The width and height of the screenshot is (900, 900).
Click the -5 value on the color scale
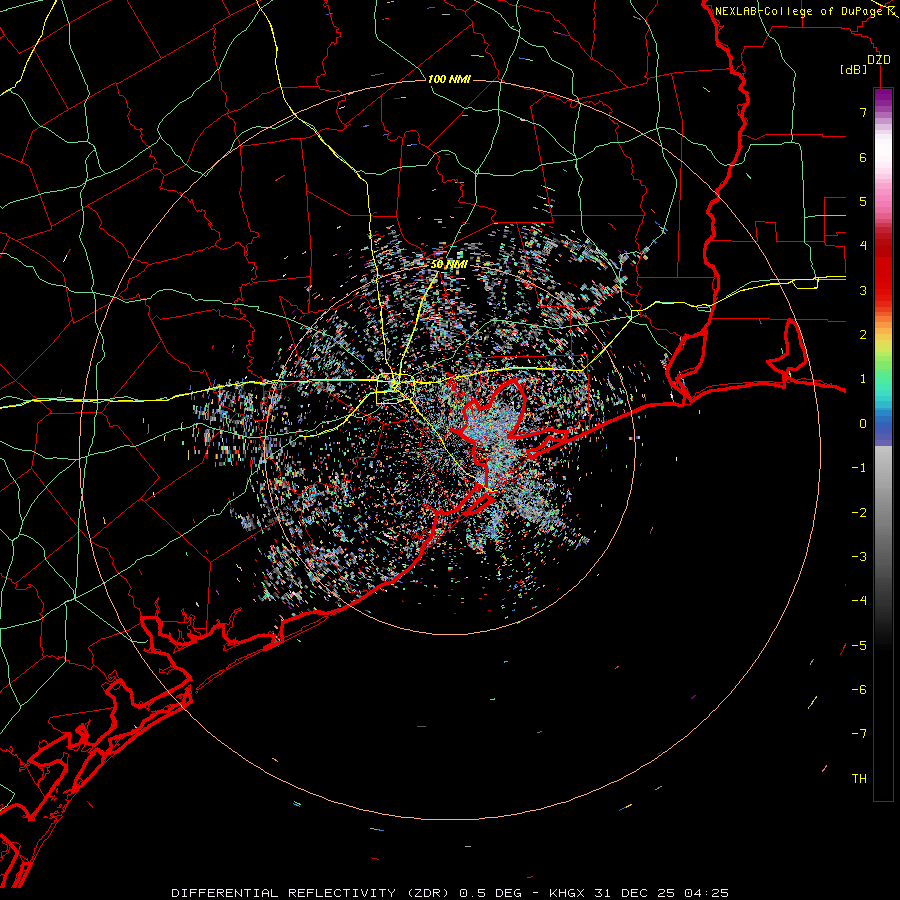coord(859,645)
